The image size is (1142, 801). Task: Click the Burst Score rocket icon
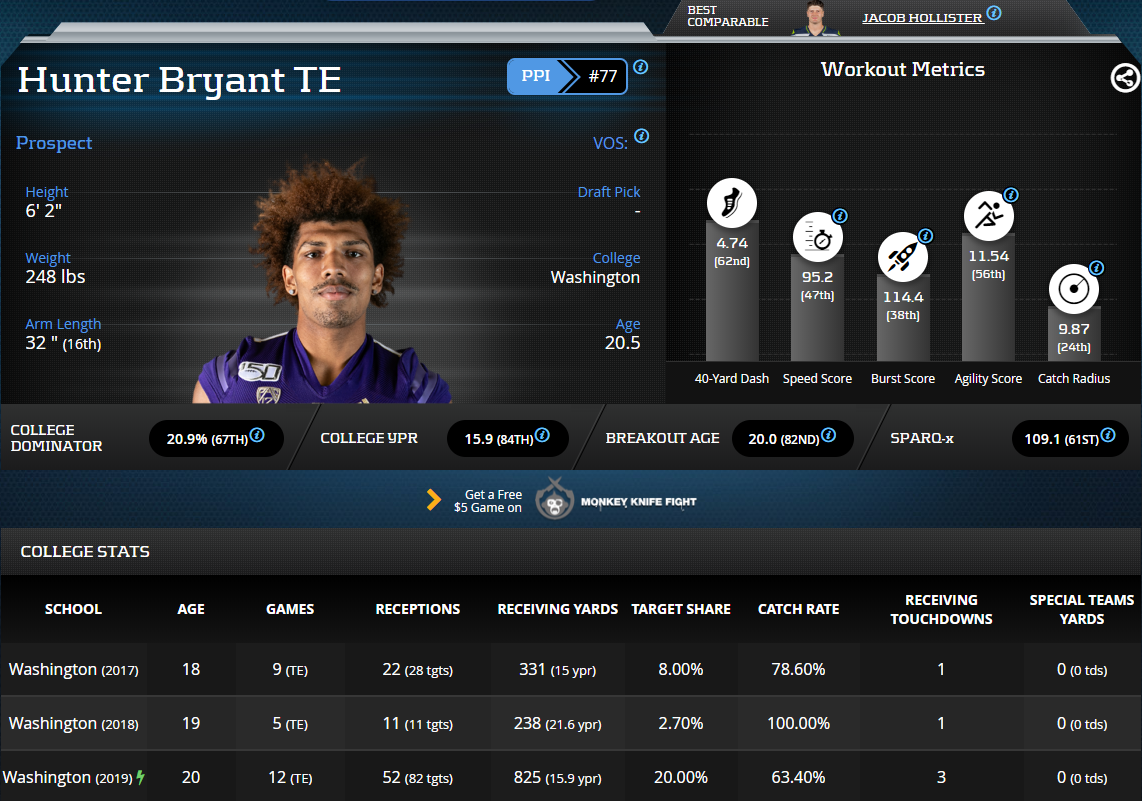(x=903, y=257)
